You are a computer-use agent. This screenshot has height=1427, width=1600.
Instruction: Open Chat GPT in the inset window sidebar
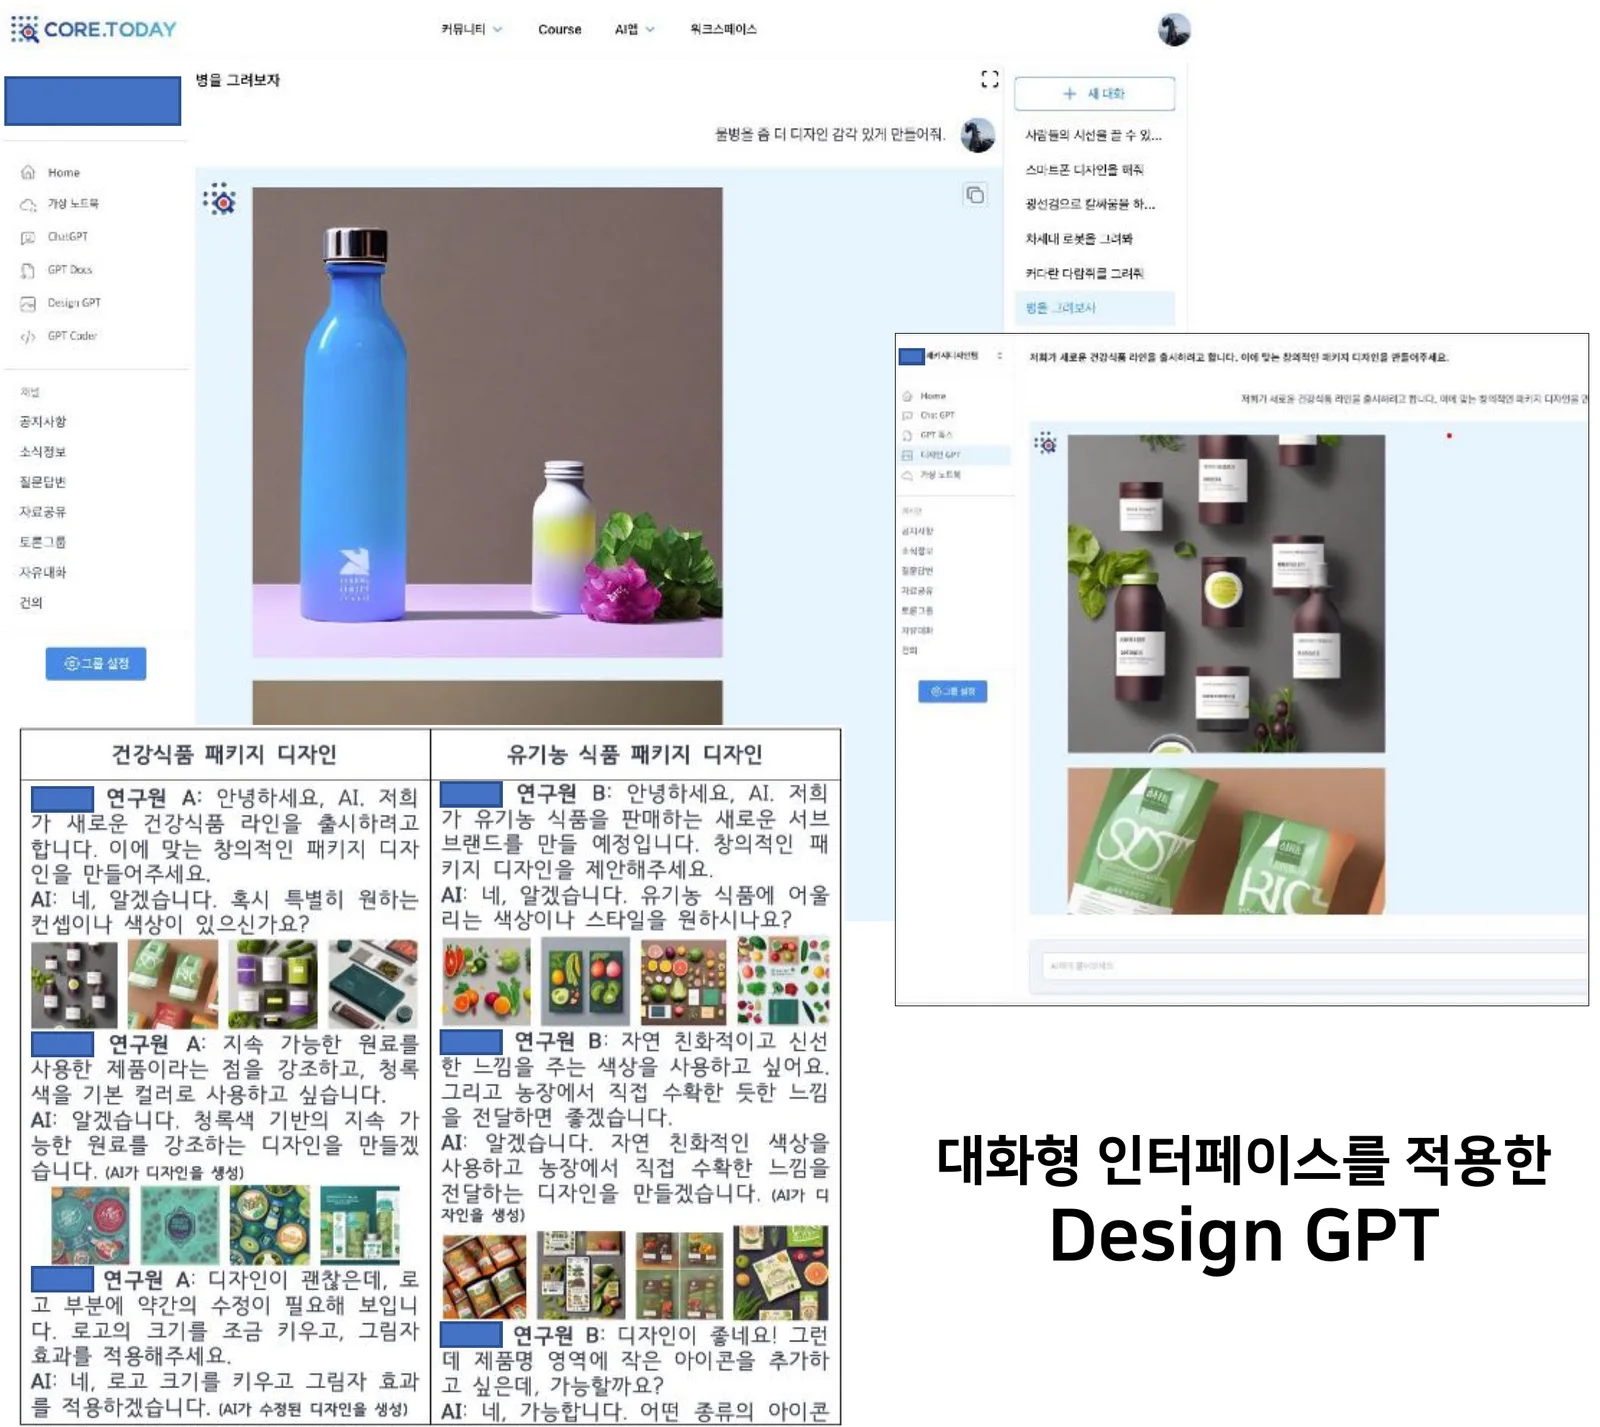coord(930,415)
